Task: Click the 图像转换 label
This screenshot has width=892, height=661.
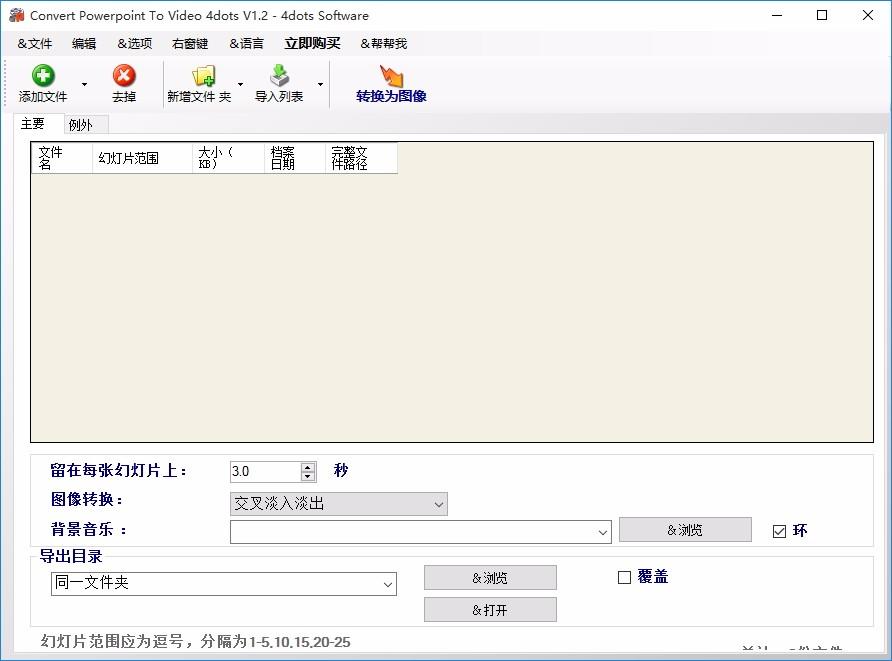Action: pos(86,499)
